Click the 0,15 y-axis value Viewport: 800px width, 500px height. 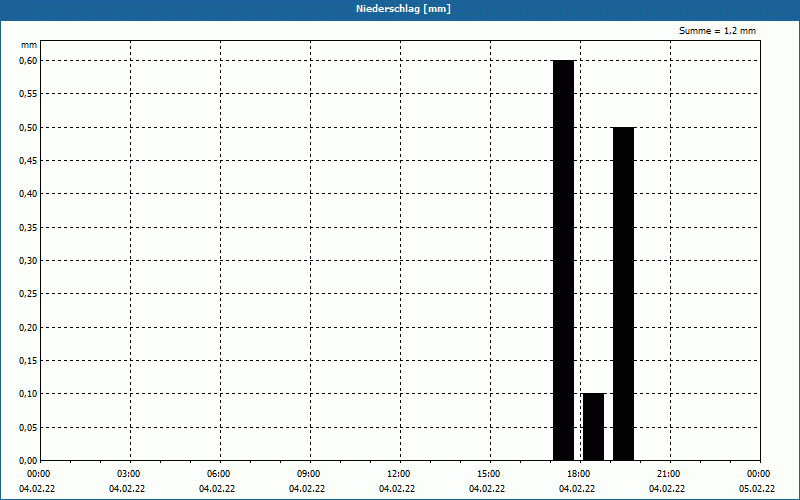tap(28, 361)
